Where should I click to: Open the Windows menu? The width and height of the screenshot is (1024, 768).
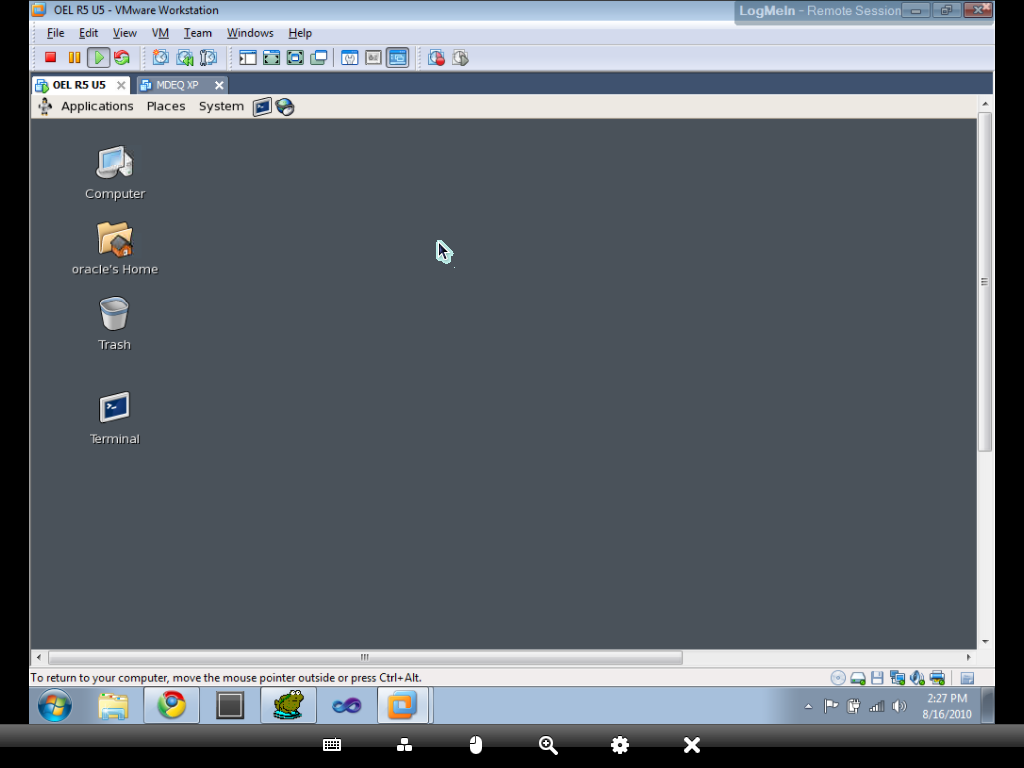250,33
